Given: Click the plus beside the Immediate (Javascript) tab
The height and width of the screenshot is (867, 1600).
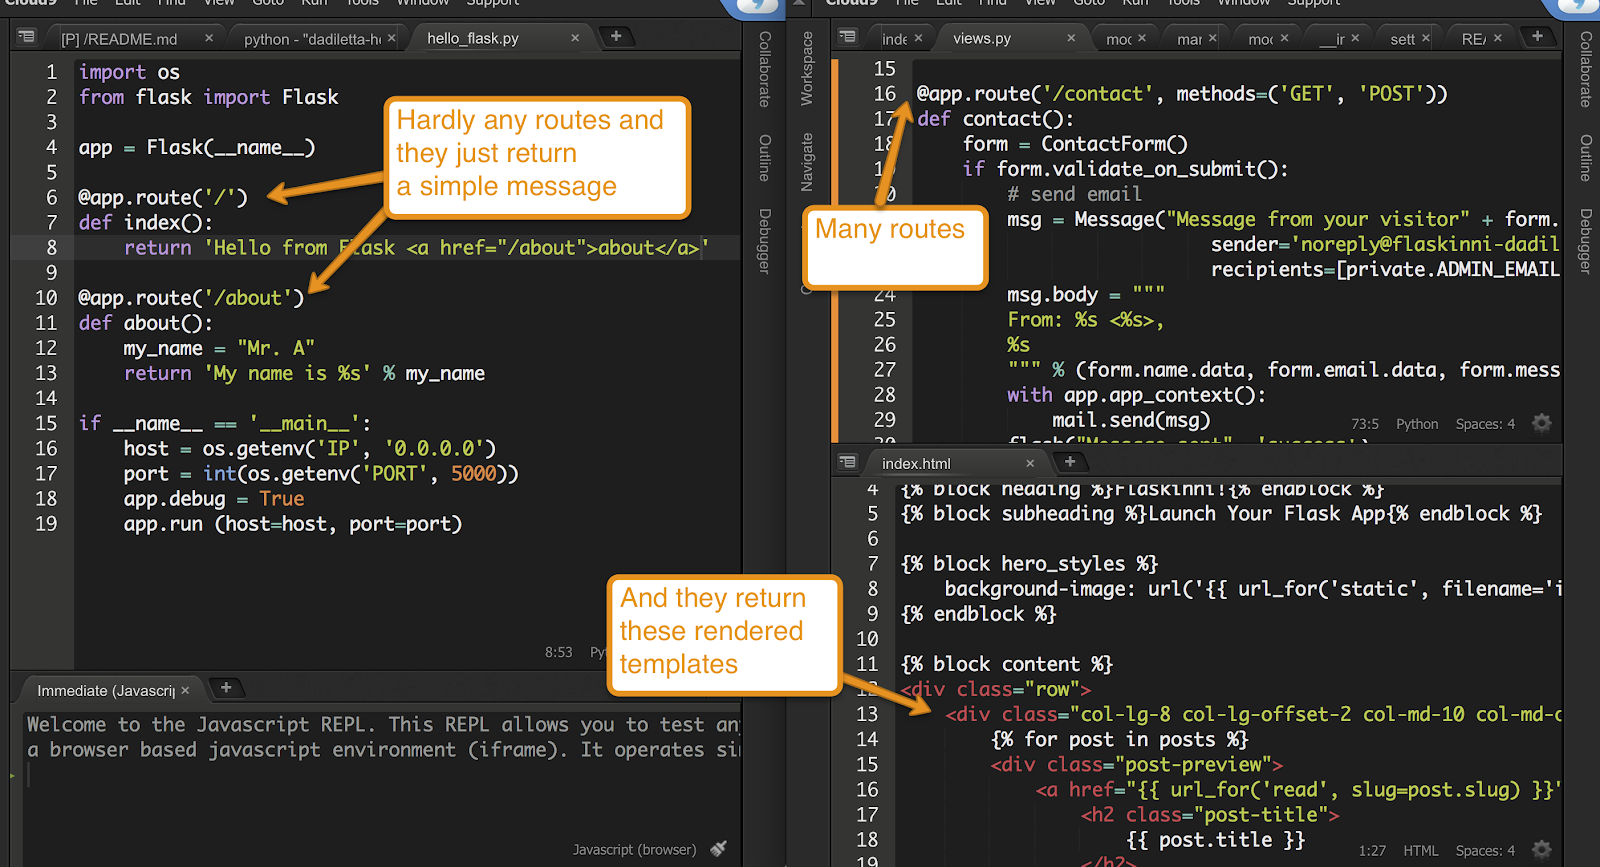Looking at the screenshot, I should tap(226, 688).
